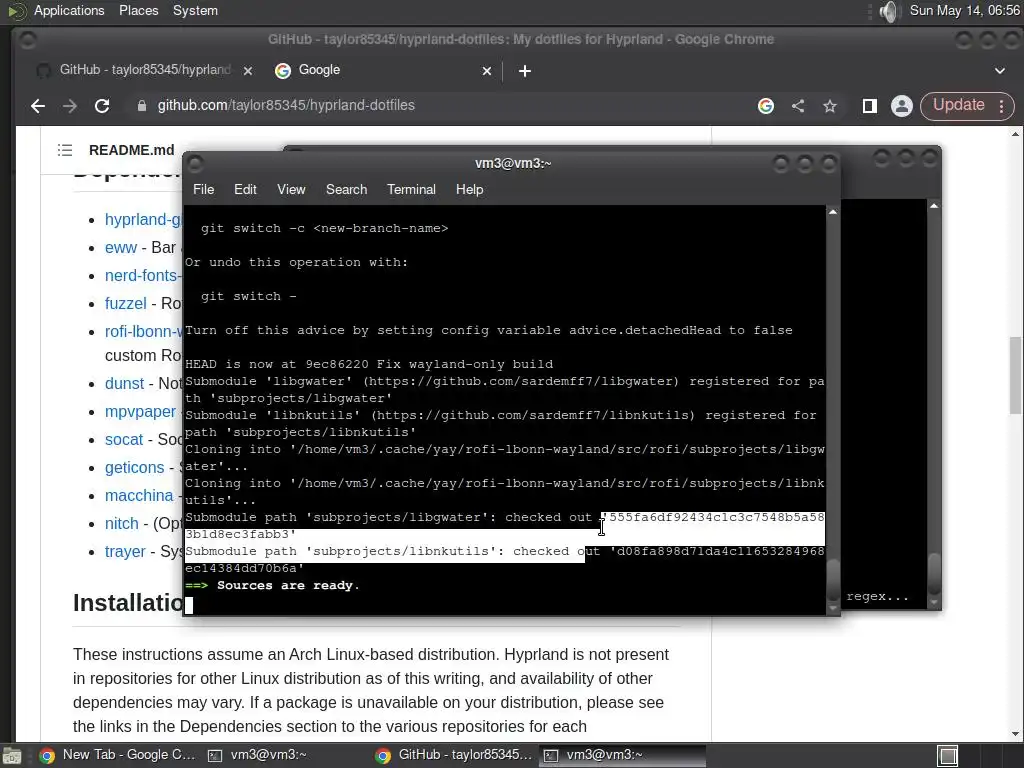Open the socat link
This screenshot has height=768, width=1024.
click(123, 440)
